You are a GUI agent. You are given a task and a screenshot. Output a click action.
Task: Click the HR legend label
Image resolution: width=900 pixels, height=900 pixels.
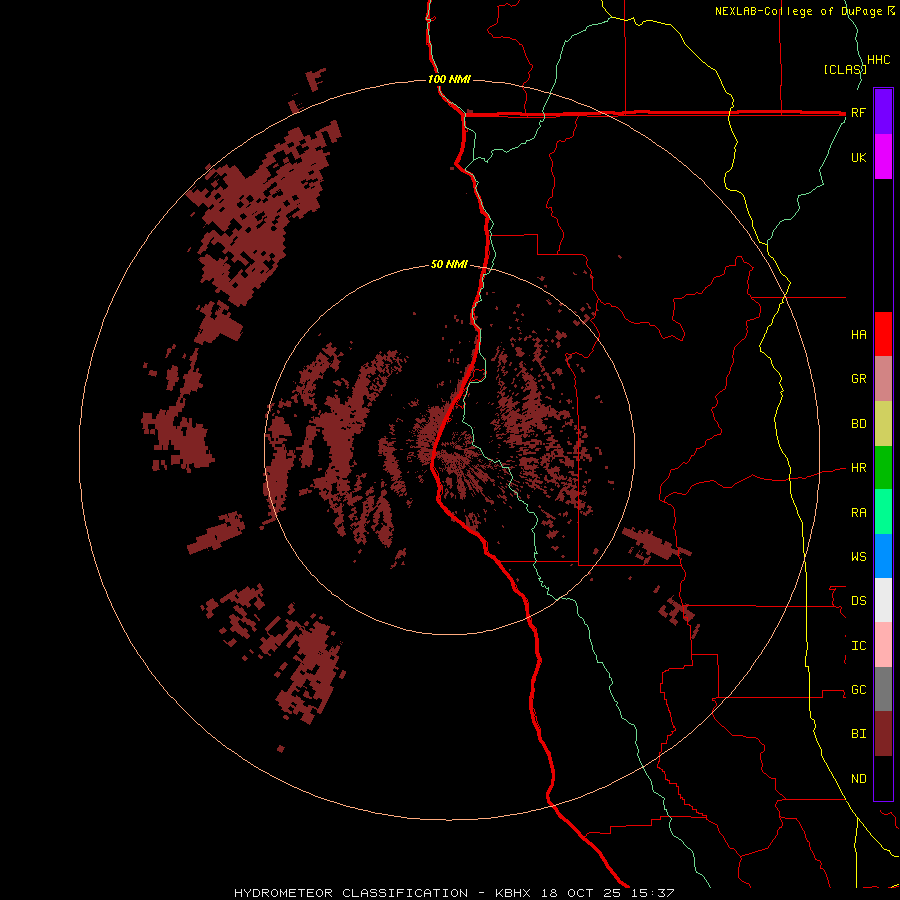coord(859,468)
